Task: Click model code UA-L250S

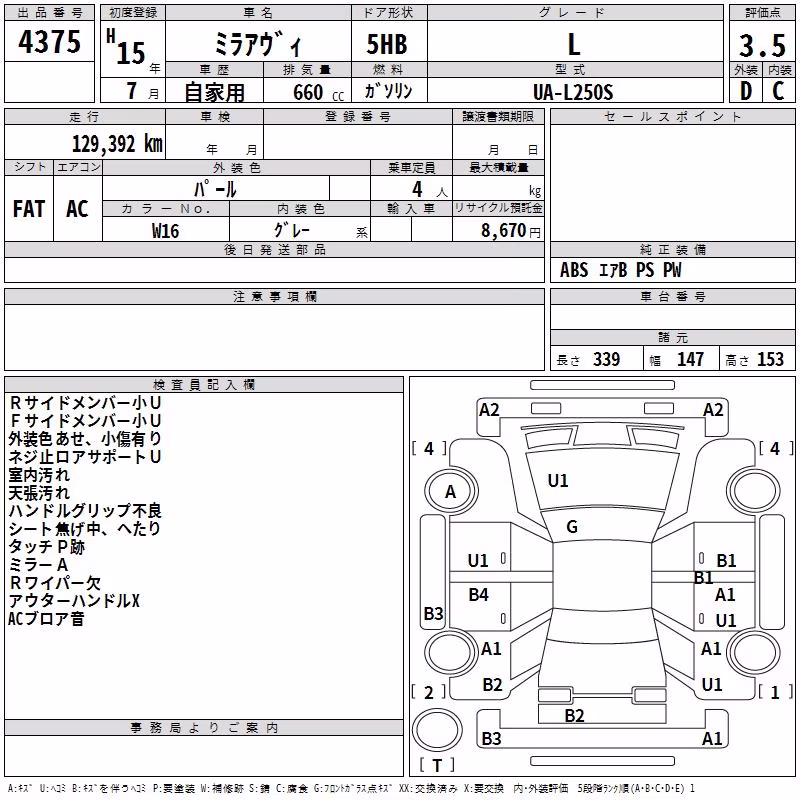Action: [573, 92]
